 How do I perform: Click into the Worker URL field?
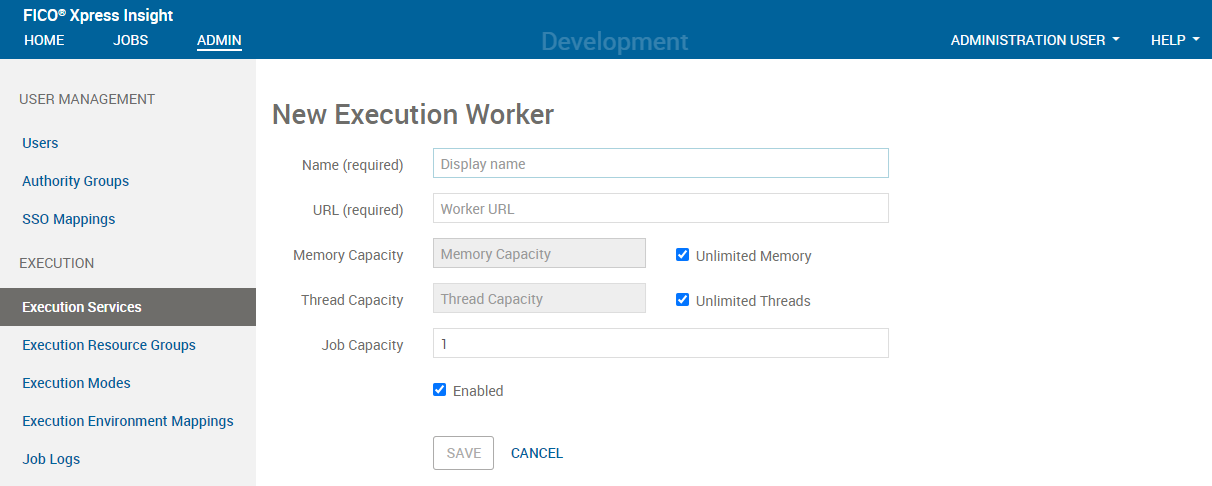tap(660, 209)
